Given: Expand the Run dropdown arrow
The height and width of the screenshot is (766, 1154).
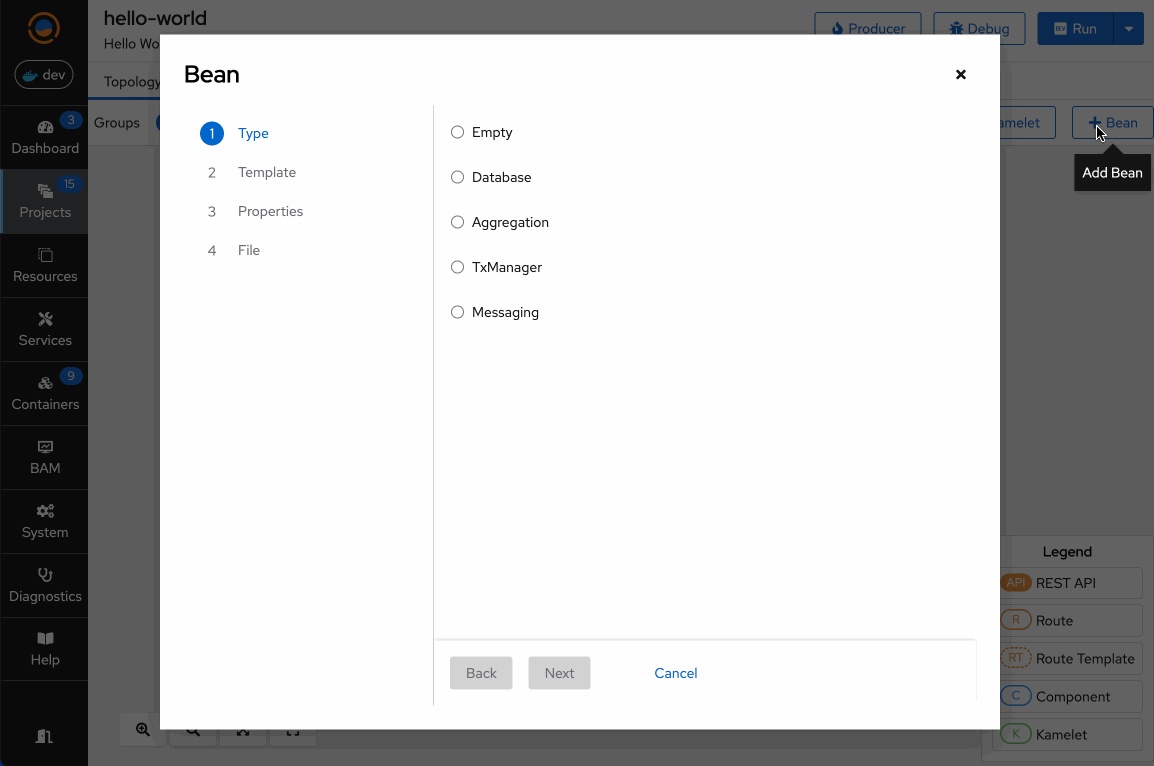Looking at the screenshot, I should [x=1129, y=29].
